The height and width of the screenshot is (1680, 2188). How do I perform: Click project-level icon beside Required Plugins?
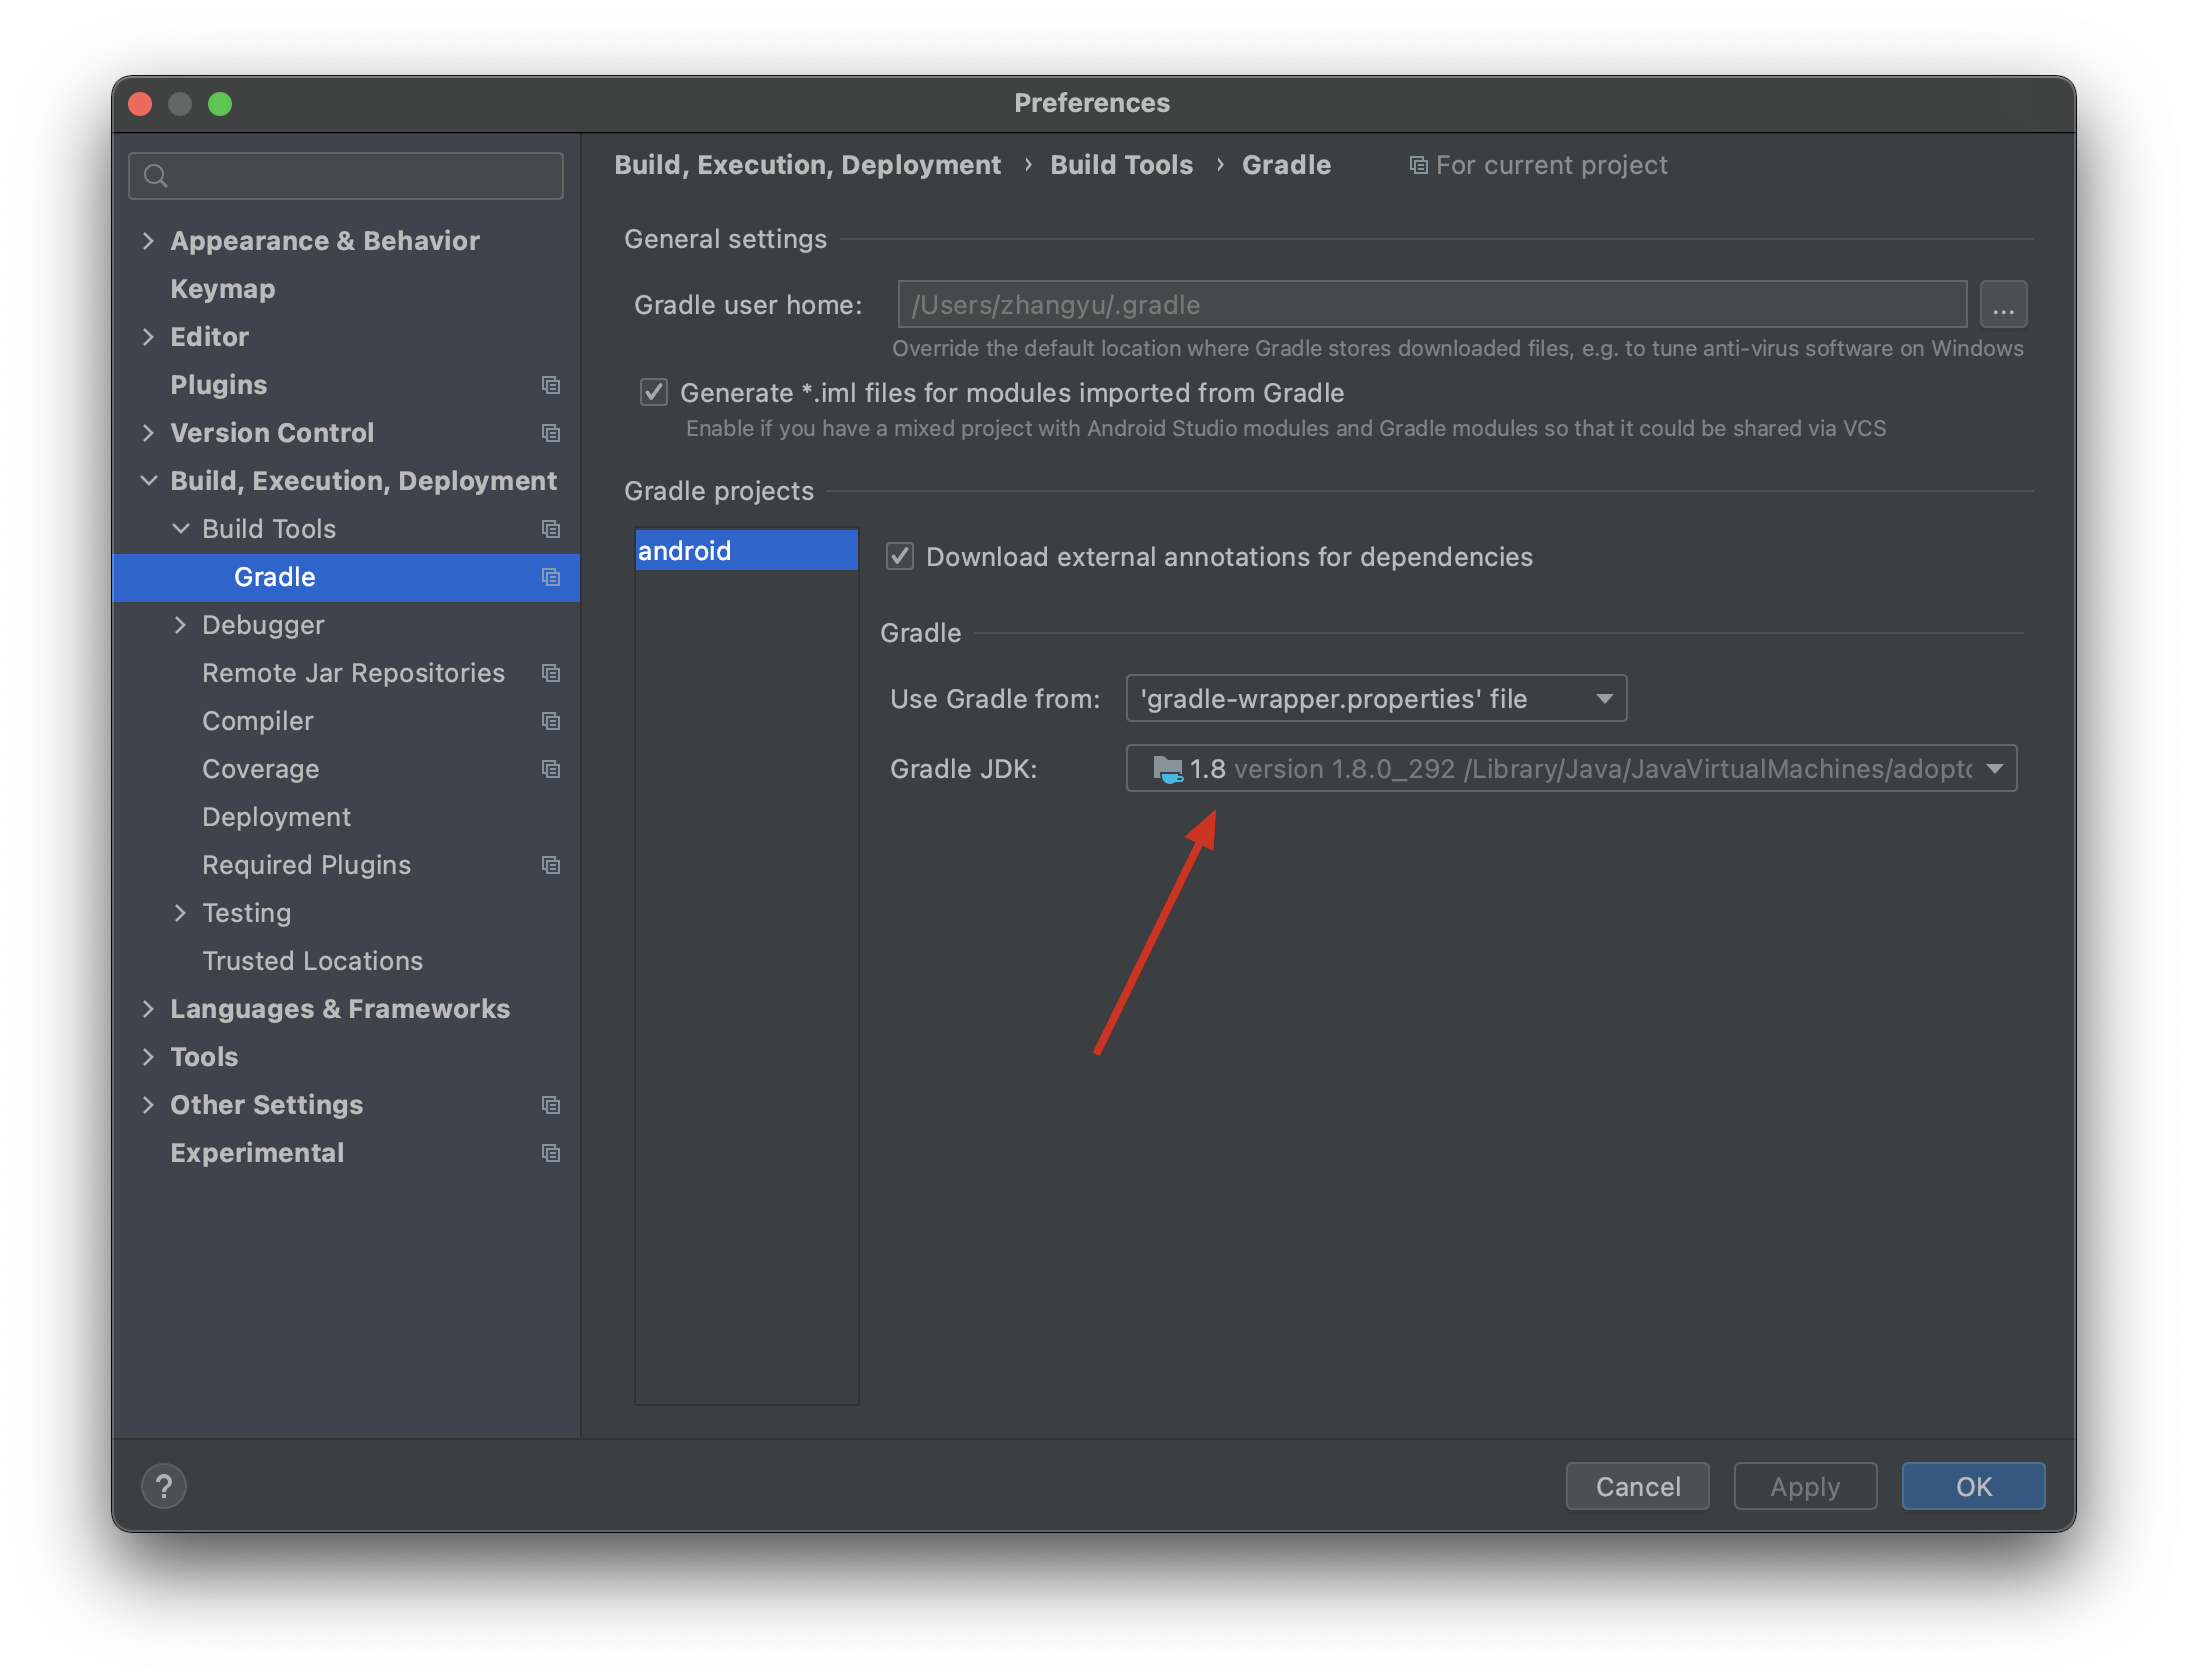550,865
